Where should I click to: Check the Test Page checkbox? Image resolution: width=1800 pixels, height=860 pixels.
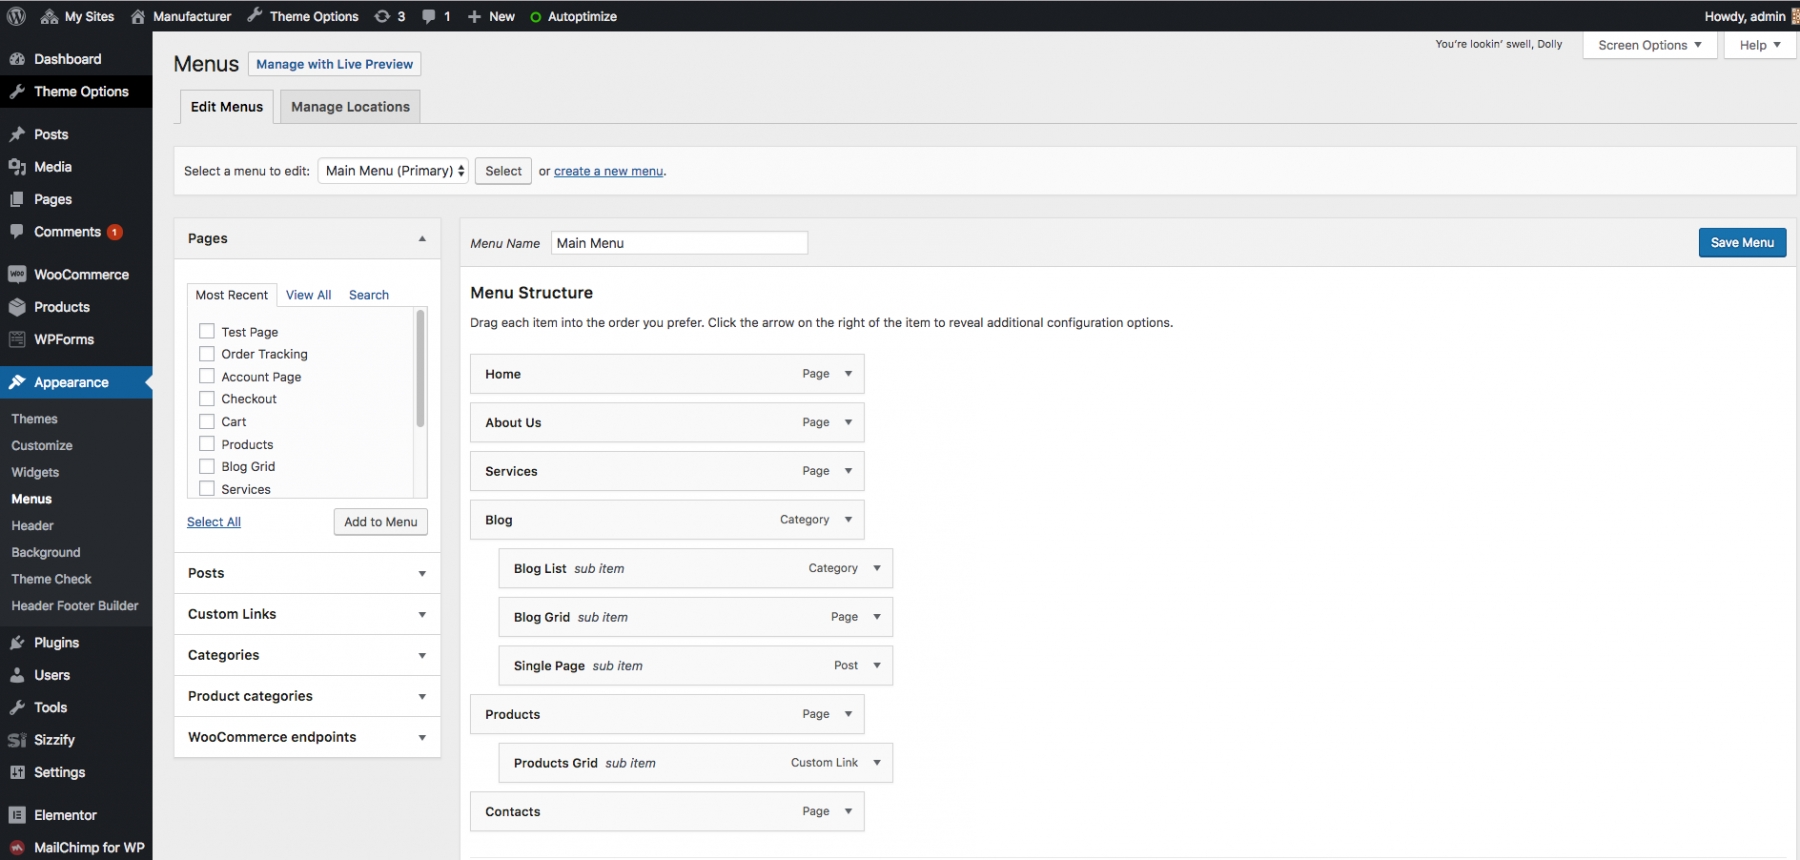tap(207, 331)
